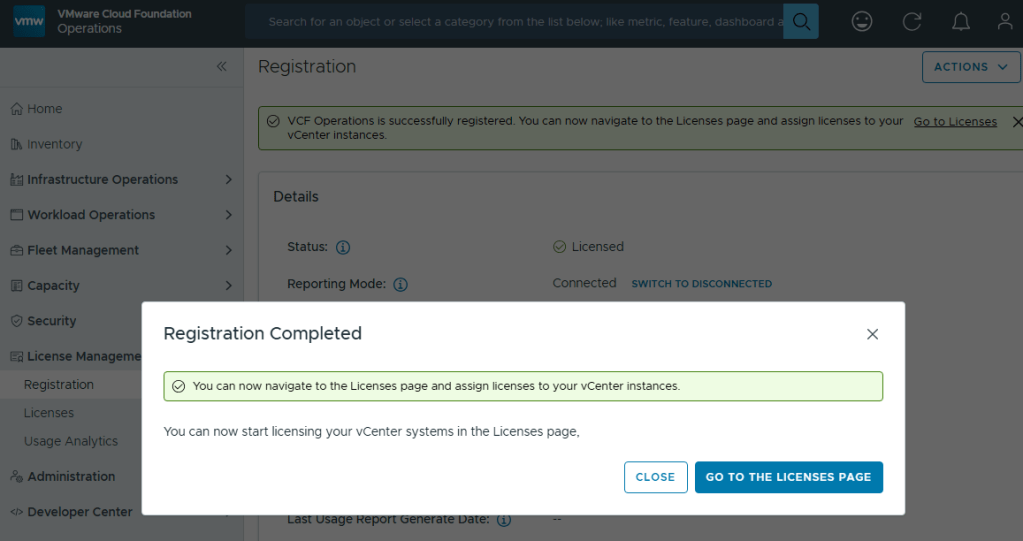
Task: Open the notifications bell
Action: pyautogui.click(x=960, y=21)
